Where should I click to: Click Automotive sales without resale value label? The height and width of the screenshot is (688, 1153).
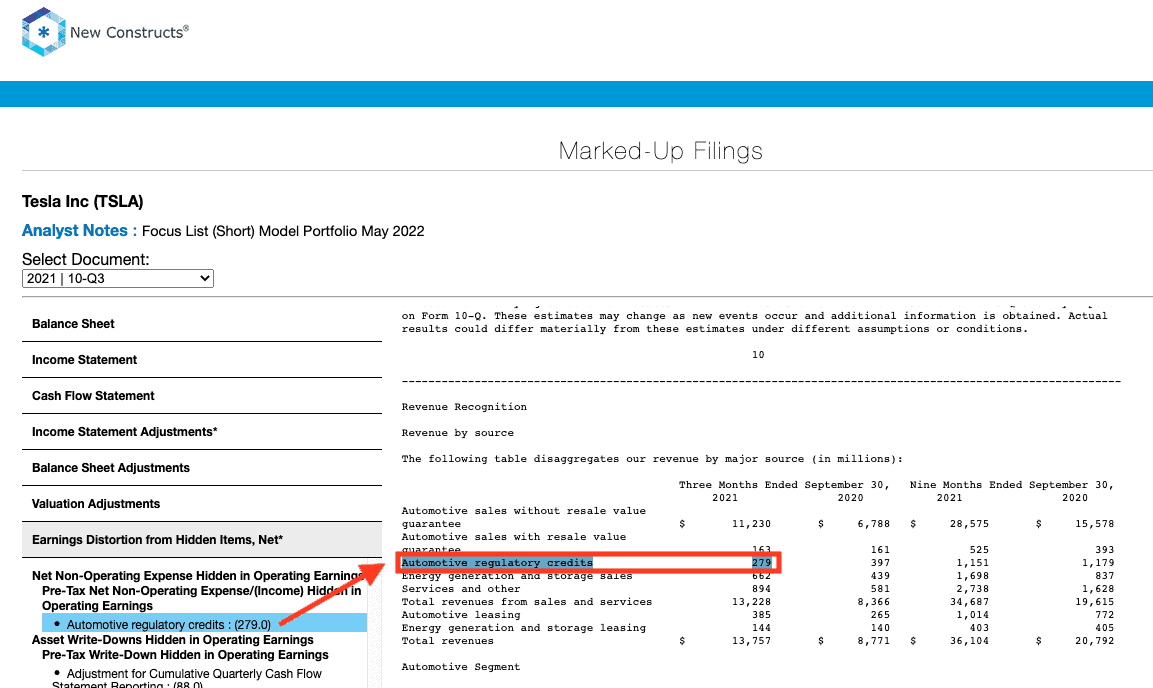click(524, 517)
